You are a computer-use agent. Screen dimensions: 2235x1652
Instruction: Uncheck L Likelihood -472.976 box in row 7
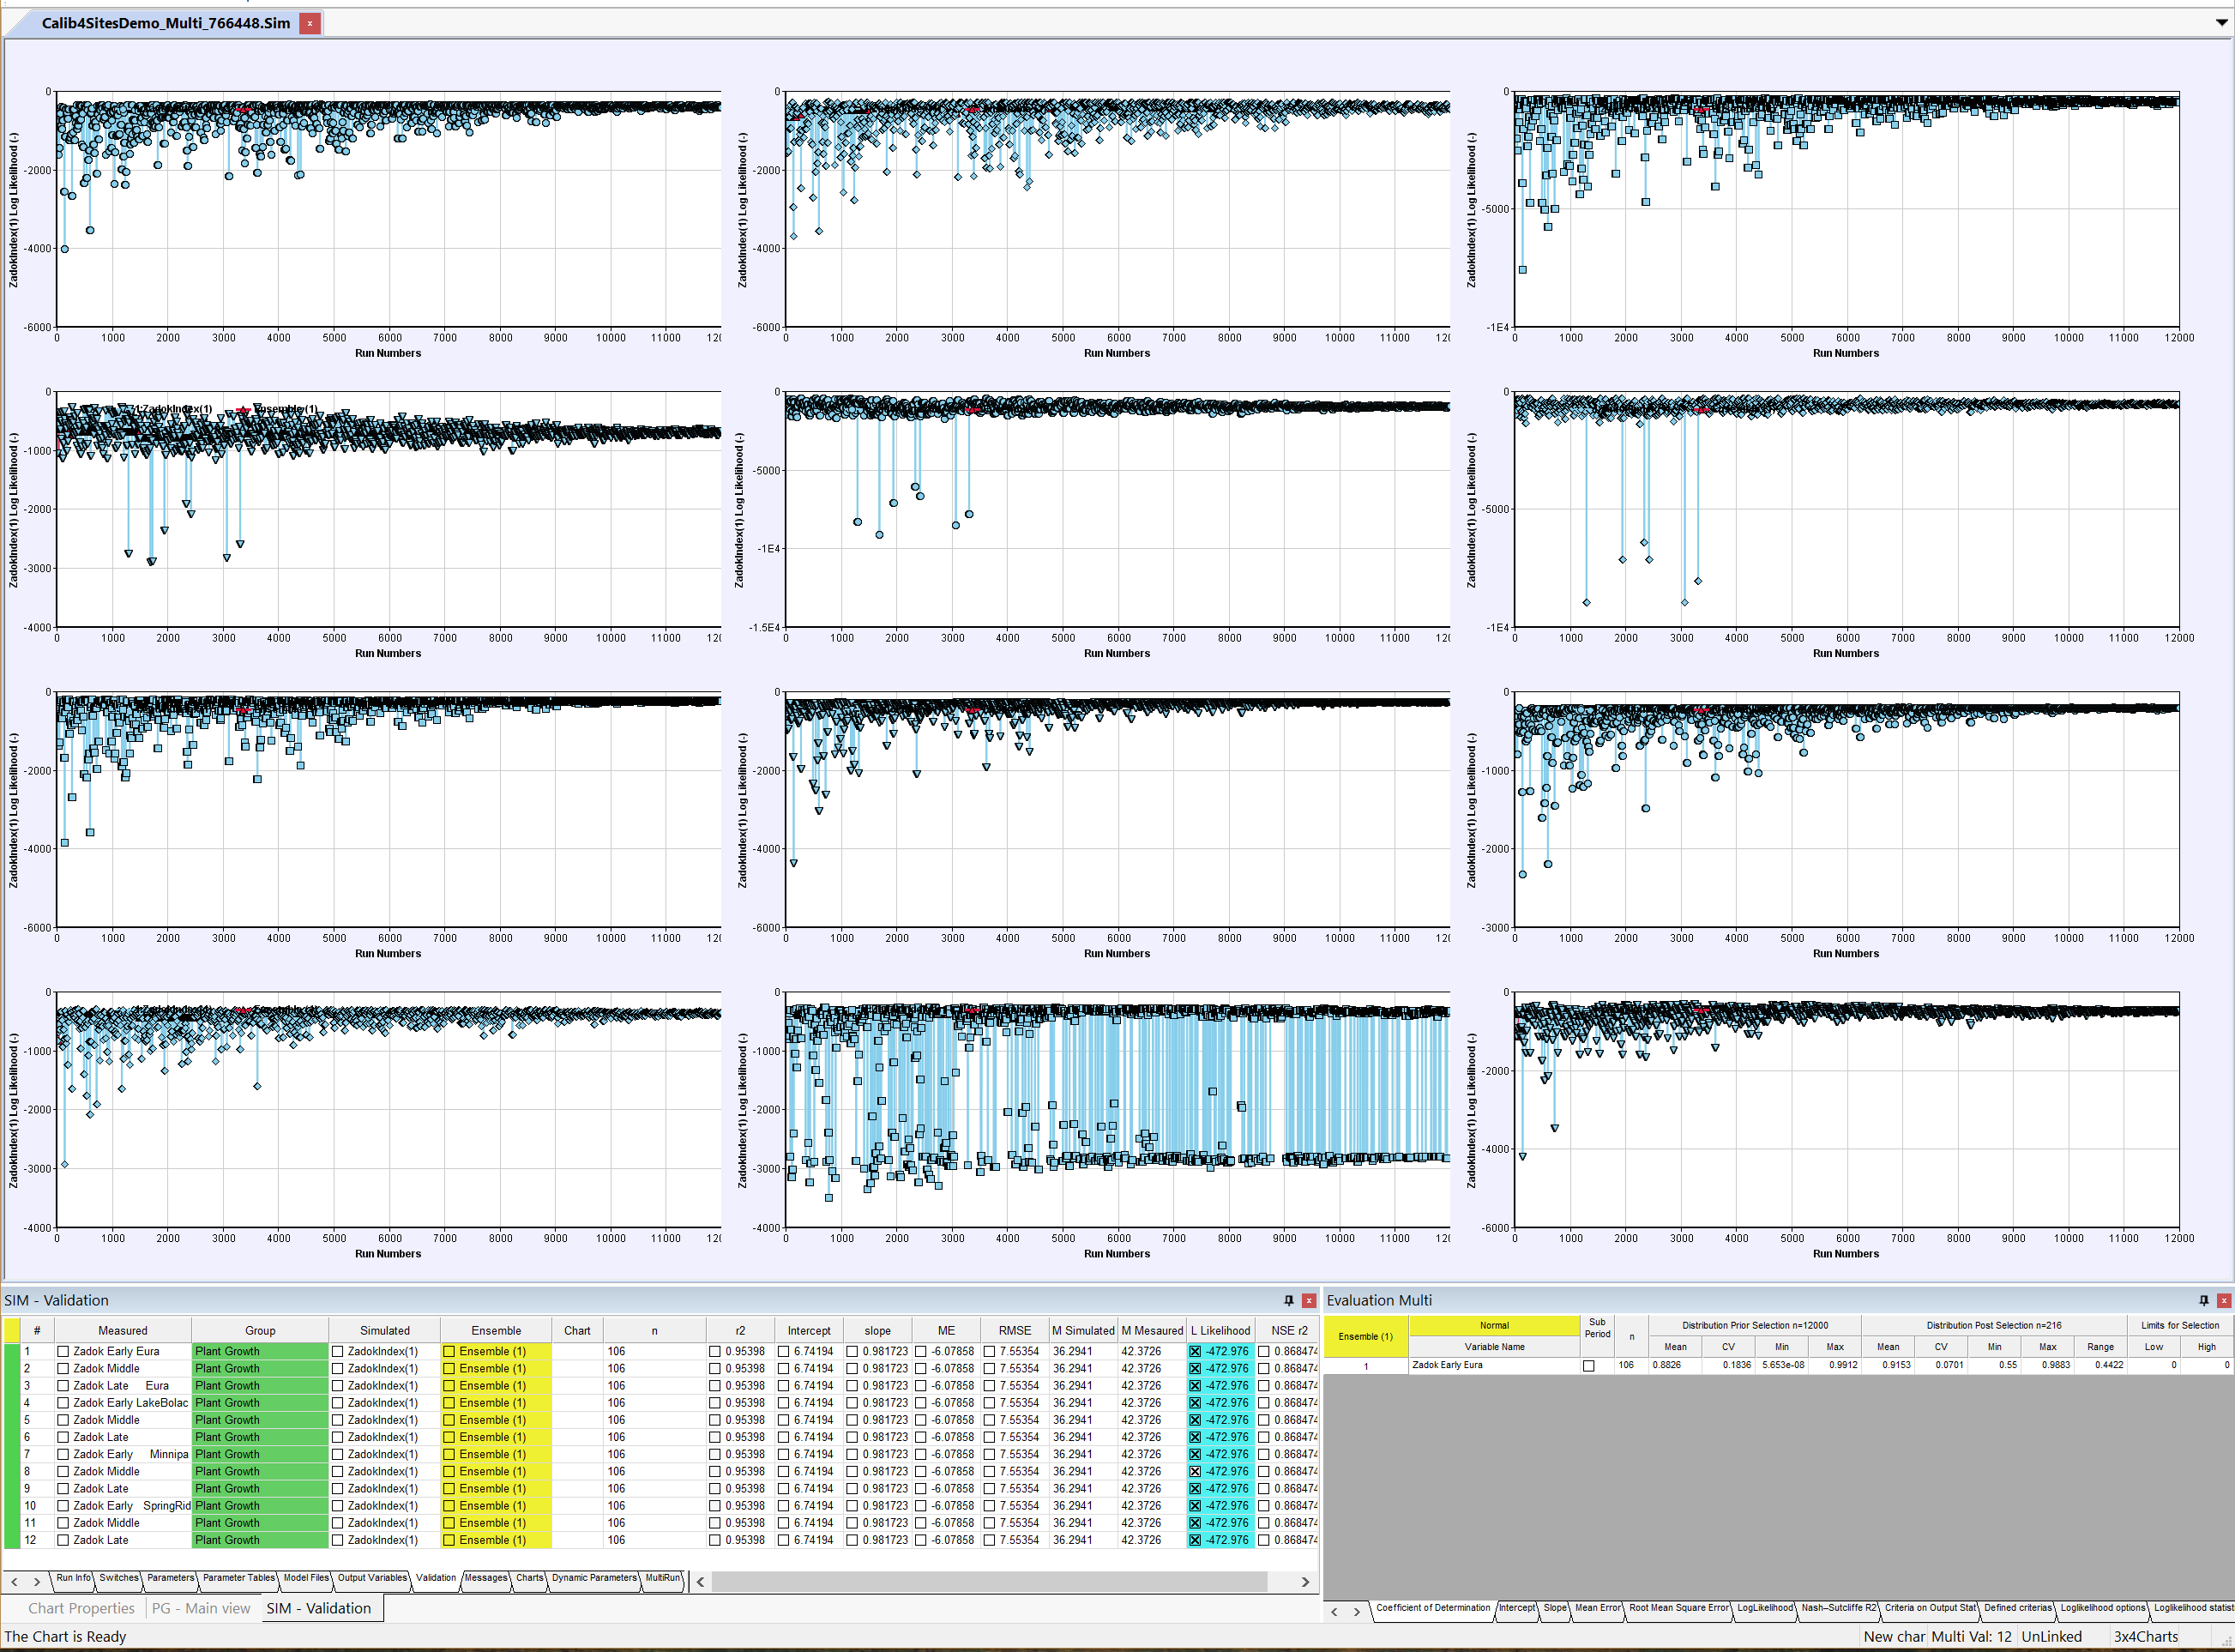pyautogui.click(x=1195, y=1454)
